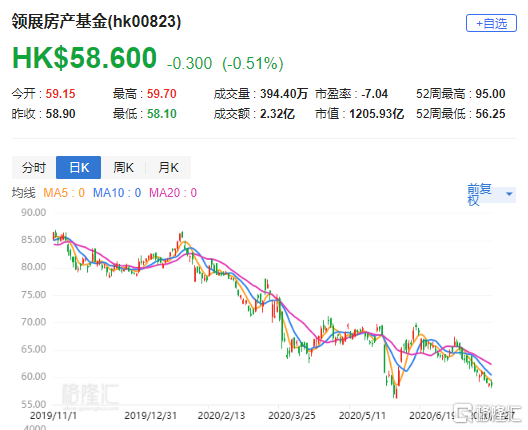Click the 2019/11/1 date axis label
This screenshot has height=430, width=528.
[53, 416]
